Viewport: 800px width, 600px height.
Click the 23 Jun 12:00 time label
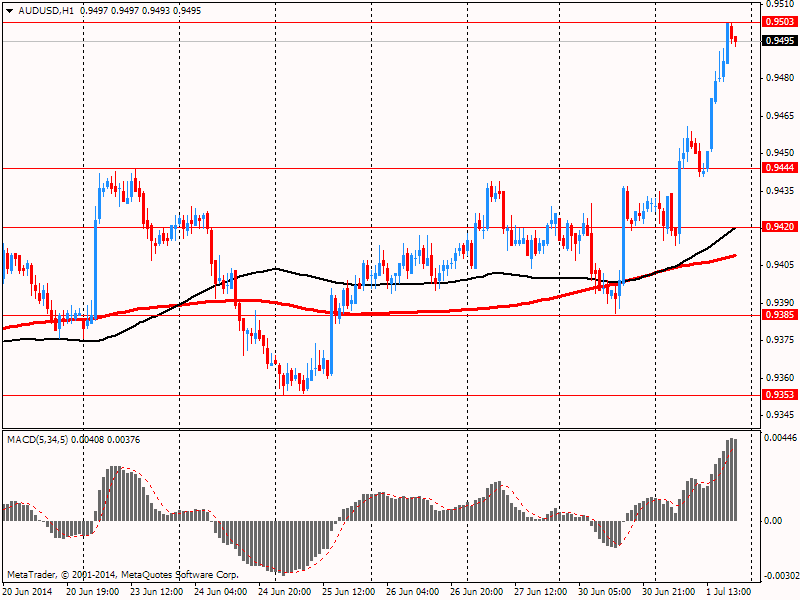point(157,592)
